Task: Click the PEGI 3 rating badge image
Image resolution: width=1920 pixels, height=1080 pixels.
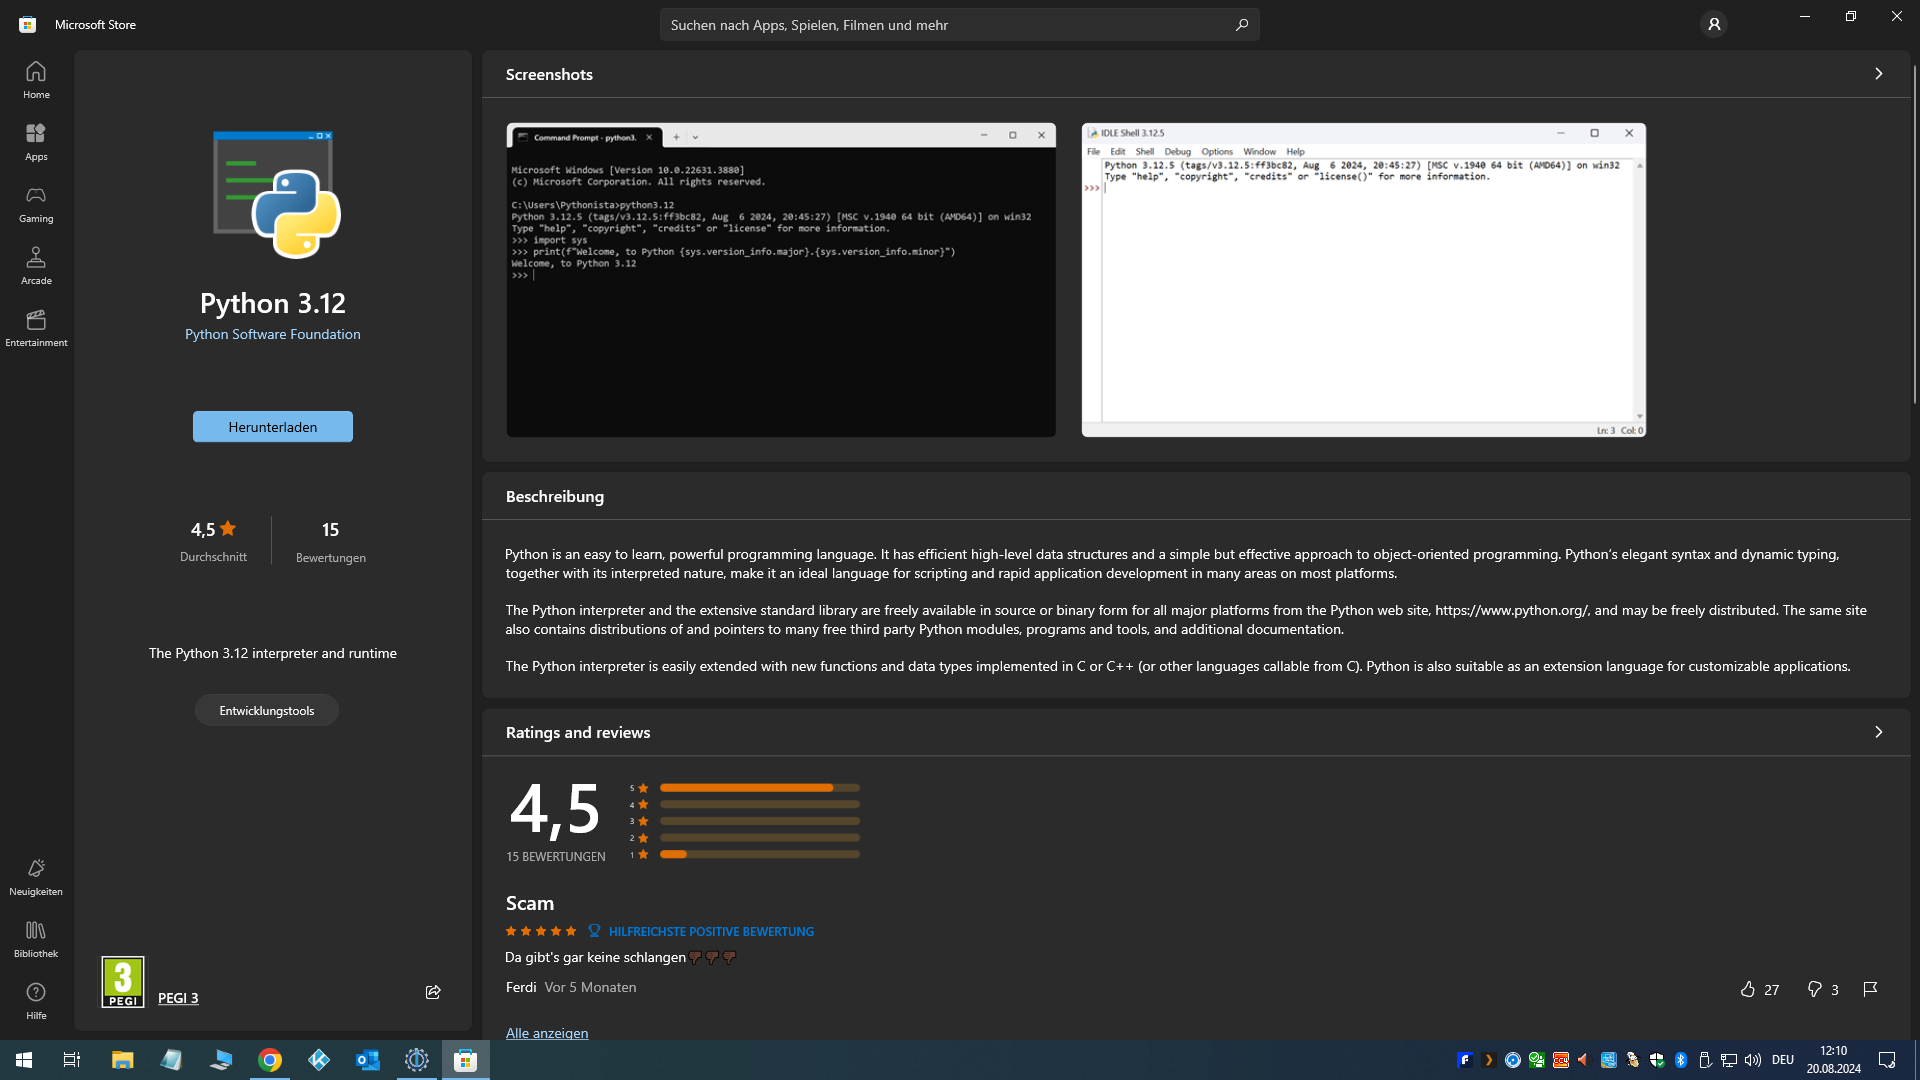Action: click(123, 982)
